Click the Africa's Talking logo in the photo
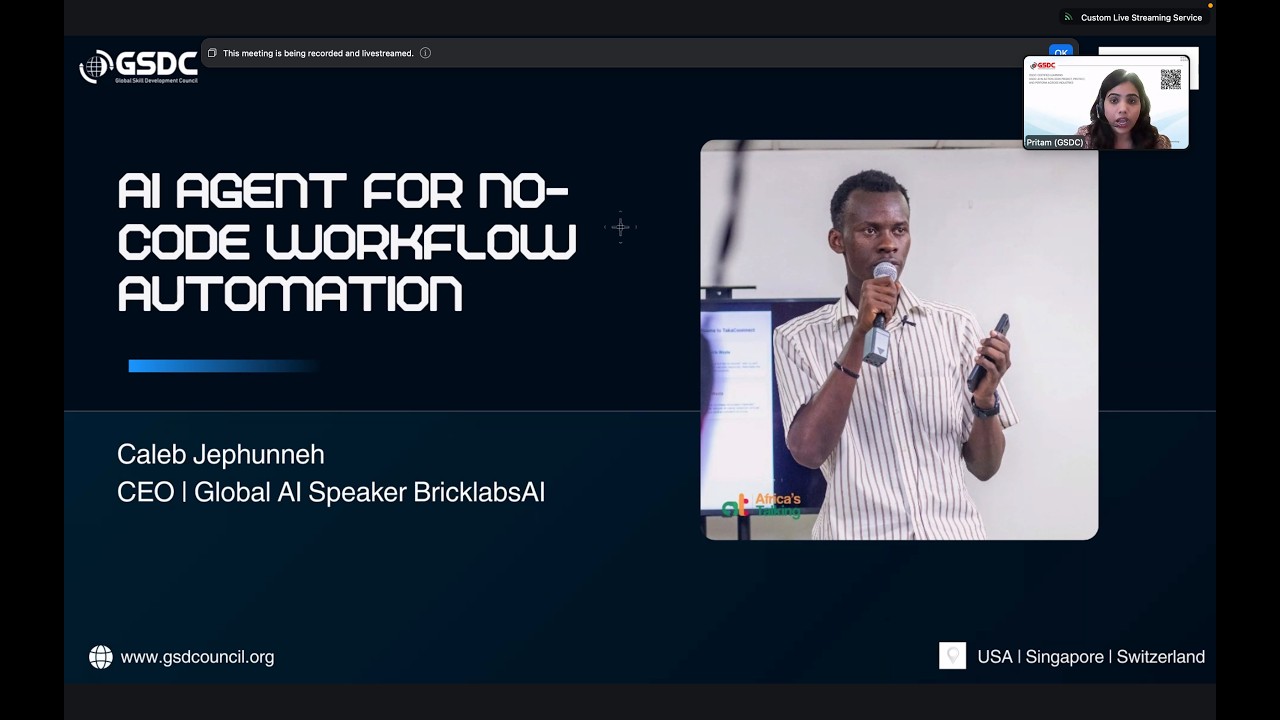 tap(762, 505)
